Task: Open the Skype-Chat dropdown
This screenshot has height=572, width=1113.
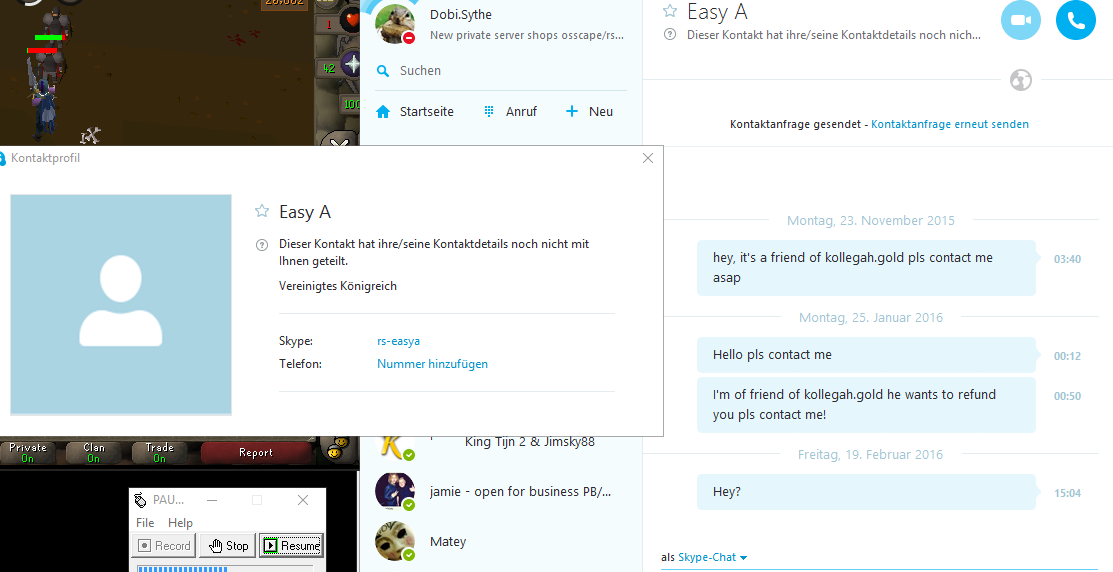Action: point(712,557)
